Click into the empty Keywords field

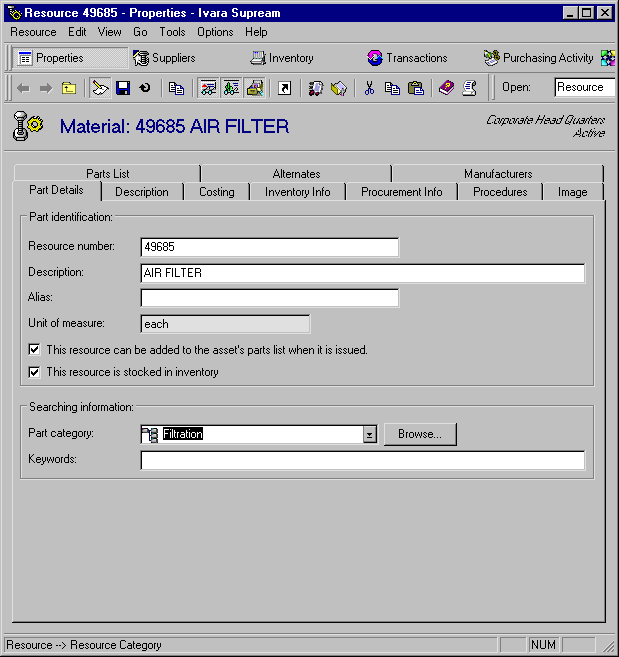click(x=363, y=460)
